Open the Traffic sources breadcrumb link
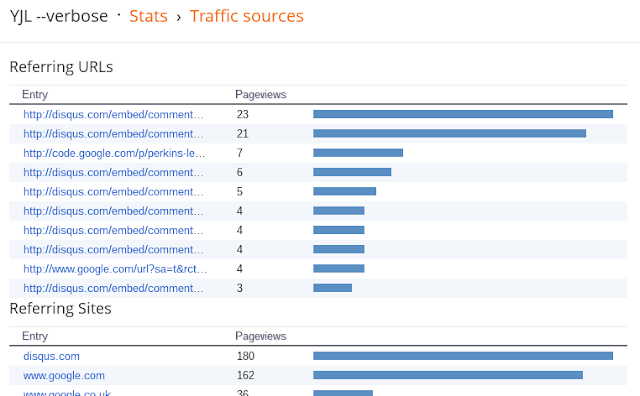The width and height of the screenshot is (640, 396). tap(247, 16)
